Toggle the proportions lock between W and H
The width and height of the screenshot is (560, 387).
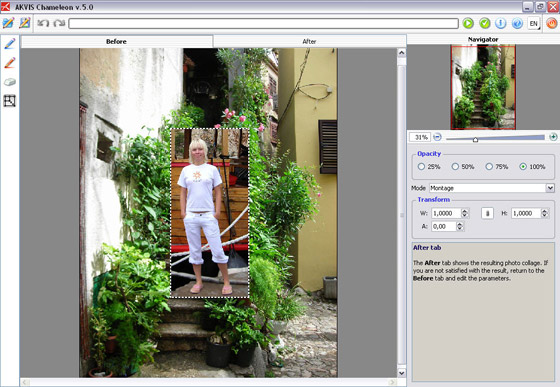[x=488, y=213]
